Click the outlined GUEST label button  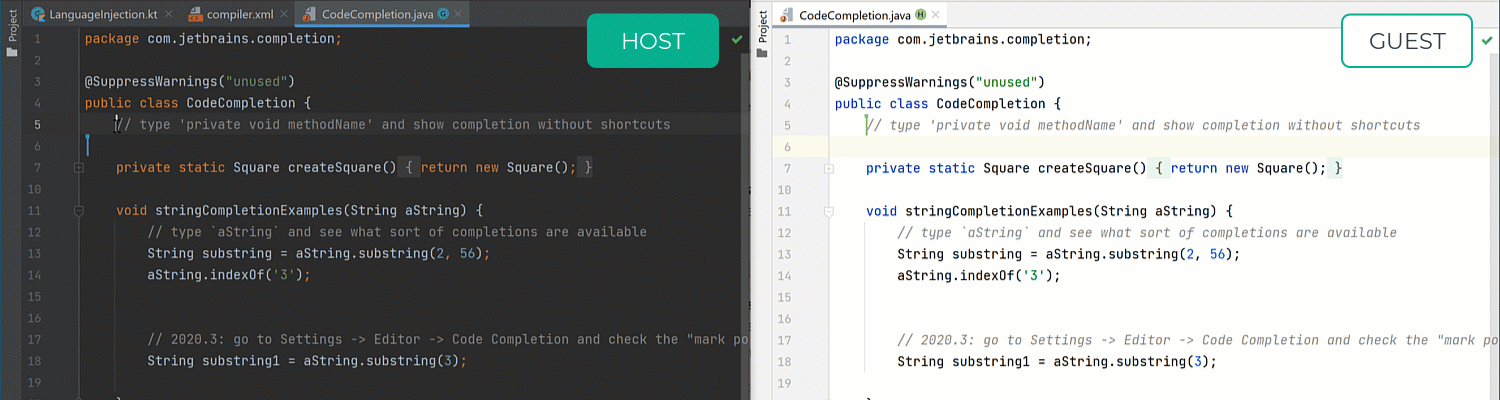1406,41
